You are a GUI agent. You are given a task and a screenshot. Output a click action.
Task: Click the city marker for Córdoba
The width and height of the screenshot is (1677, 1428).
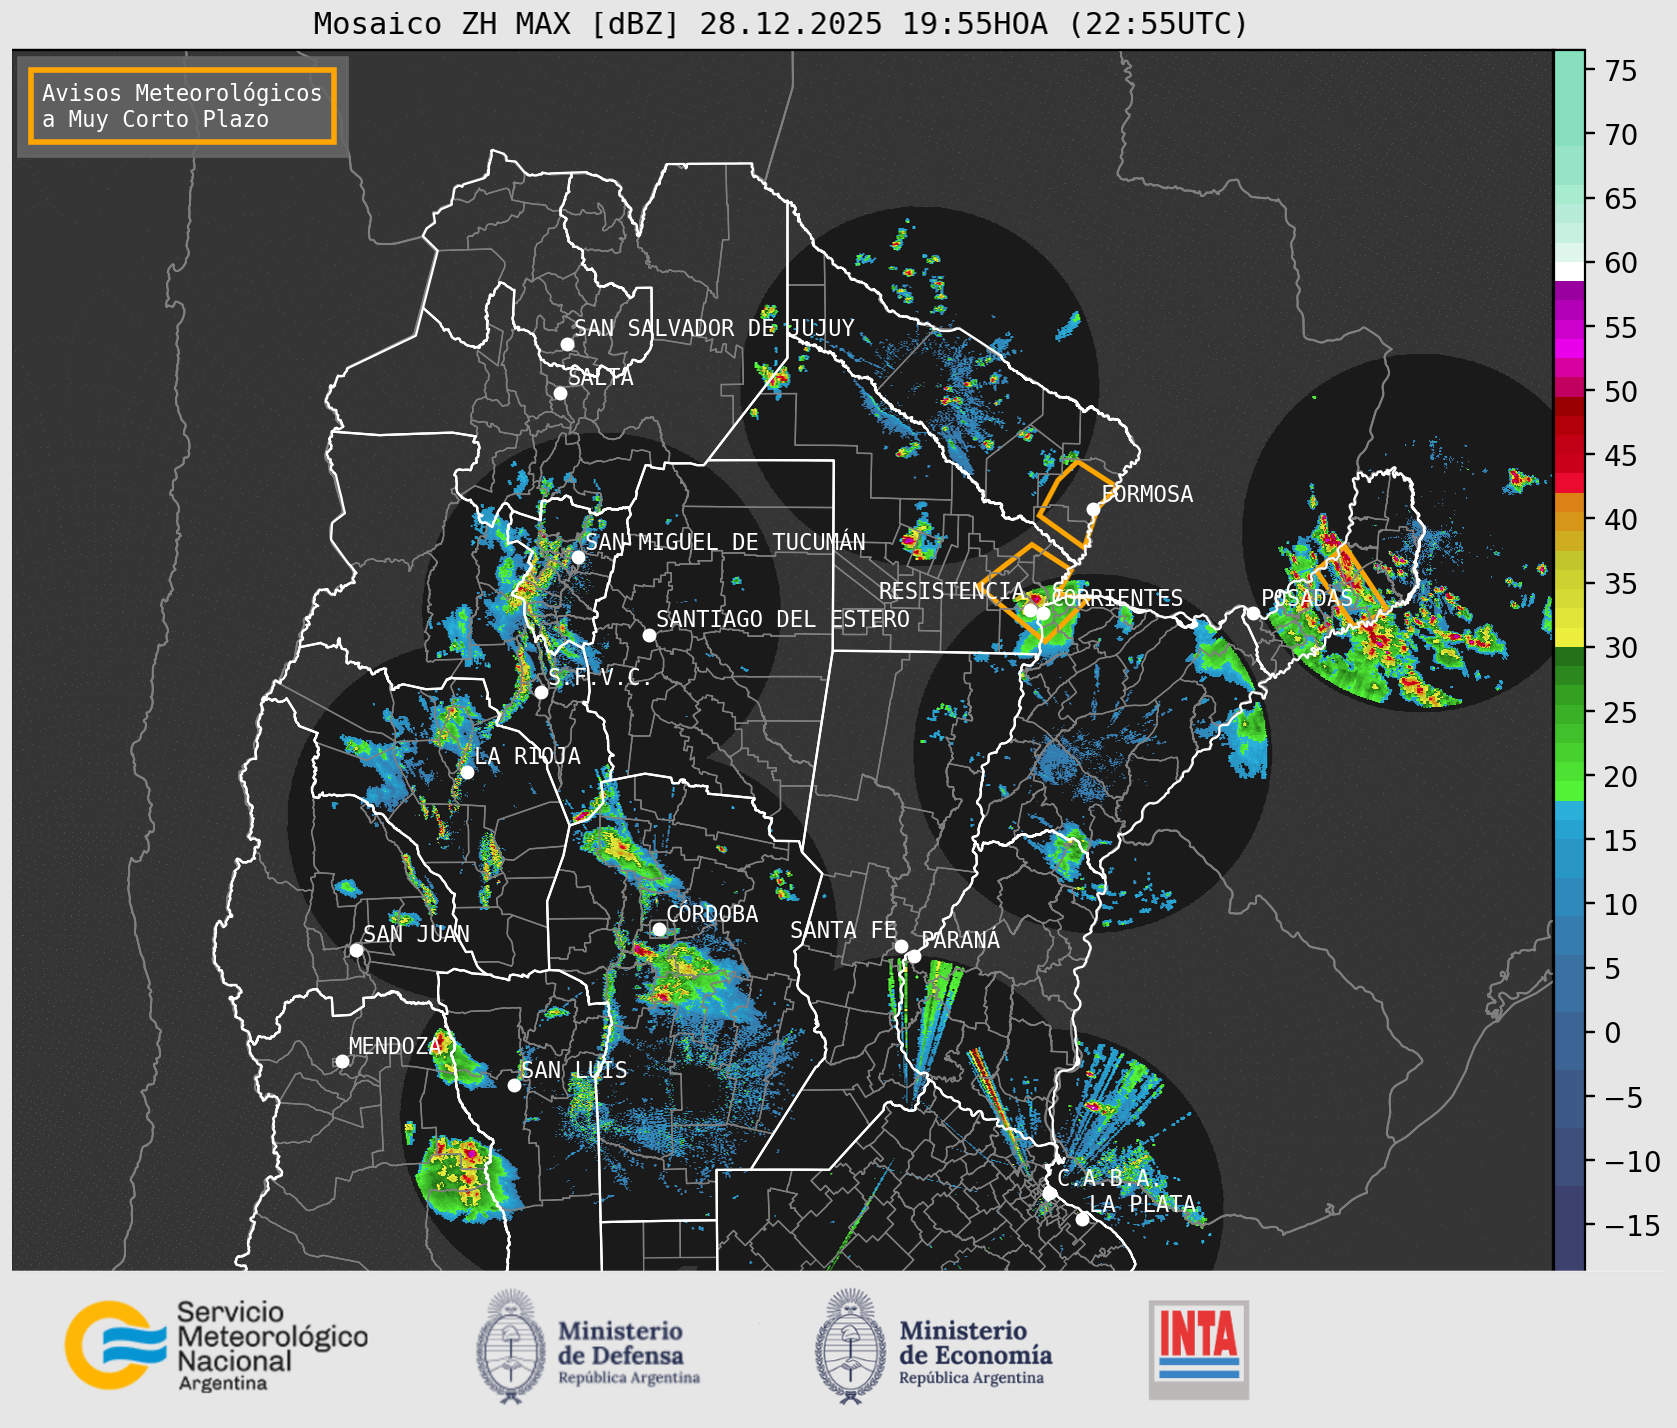[659, 929]
